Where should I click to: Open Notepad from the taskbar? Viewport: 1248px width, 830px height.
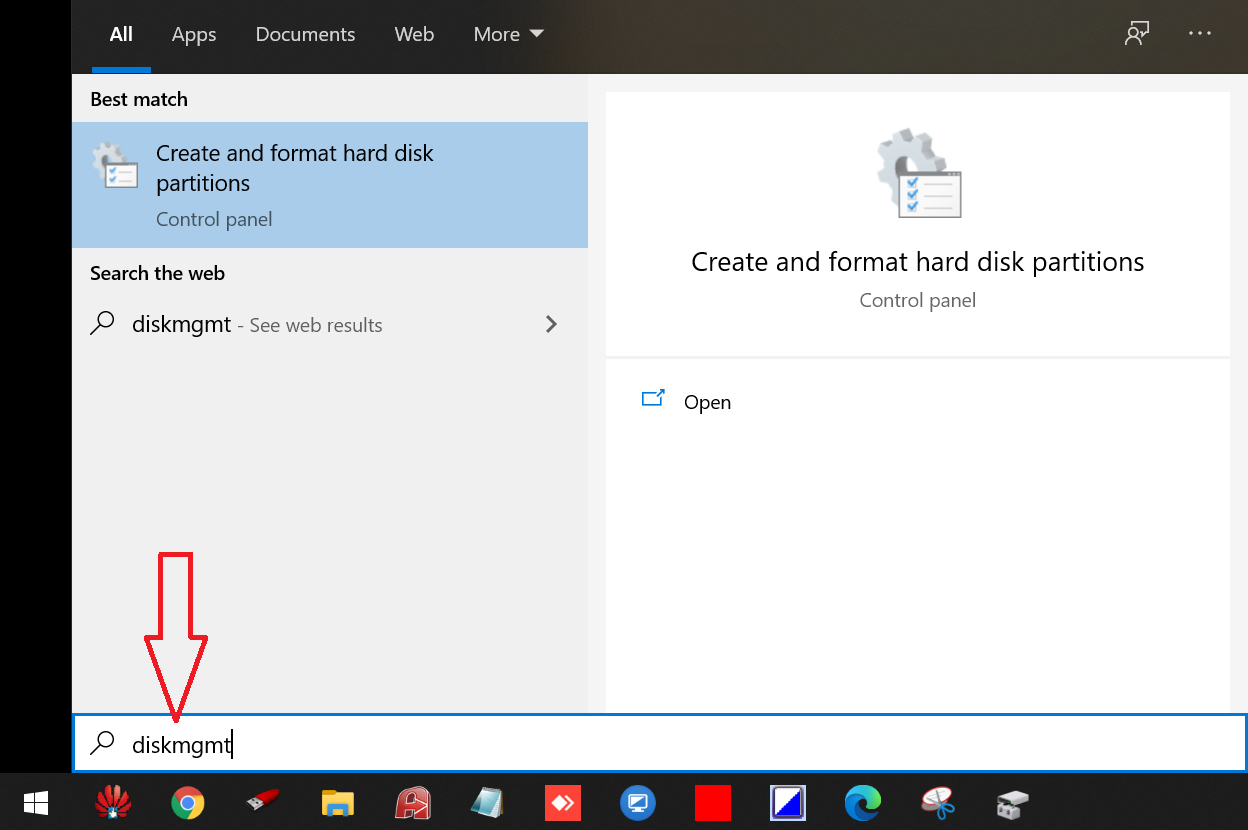[x=487, y=803]
